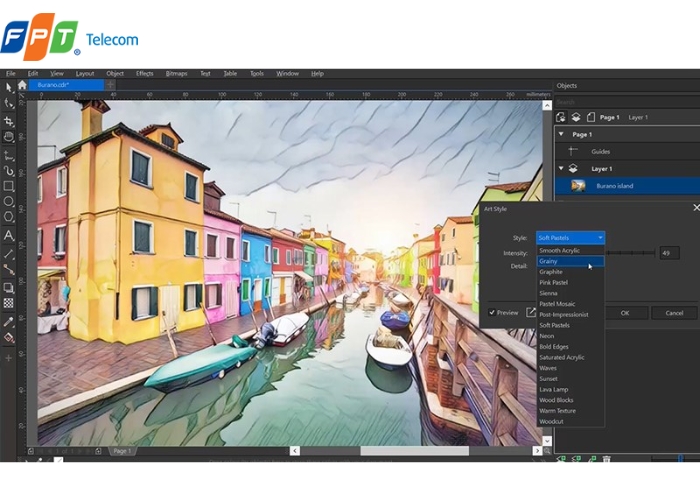700x500 pixels.
Task: Select the Rectangle tool
Action: 8,186
